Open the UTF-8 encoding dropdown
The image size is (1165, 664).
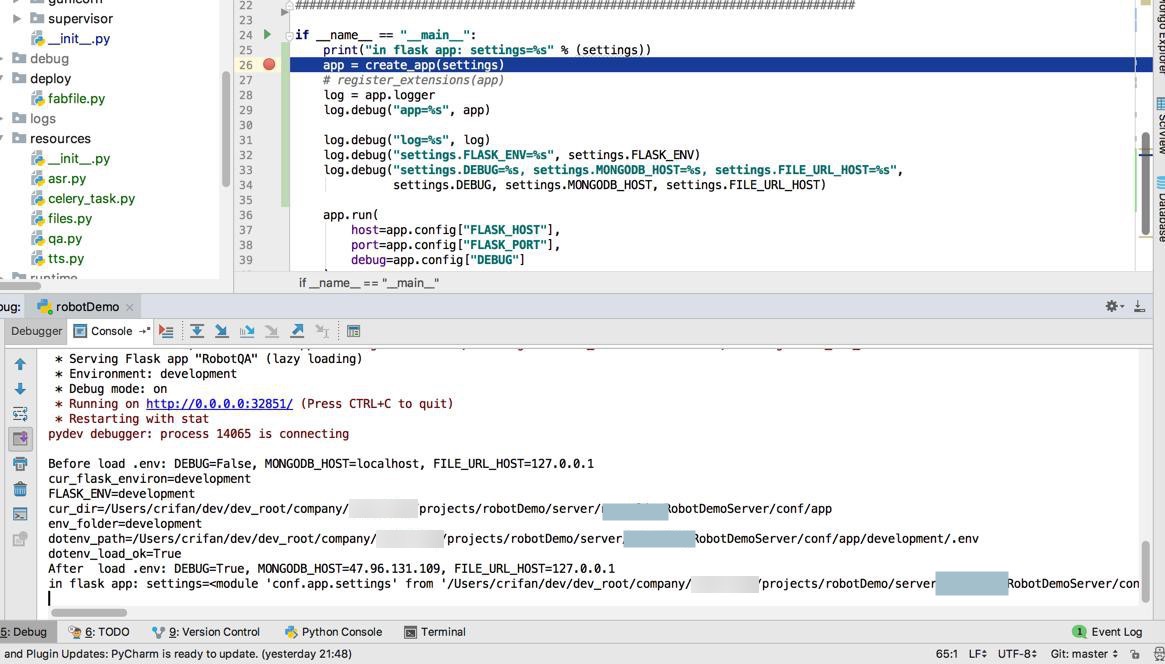1017,654
